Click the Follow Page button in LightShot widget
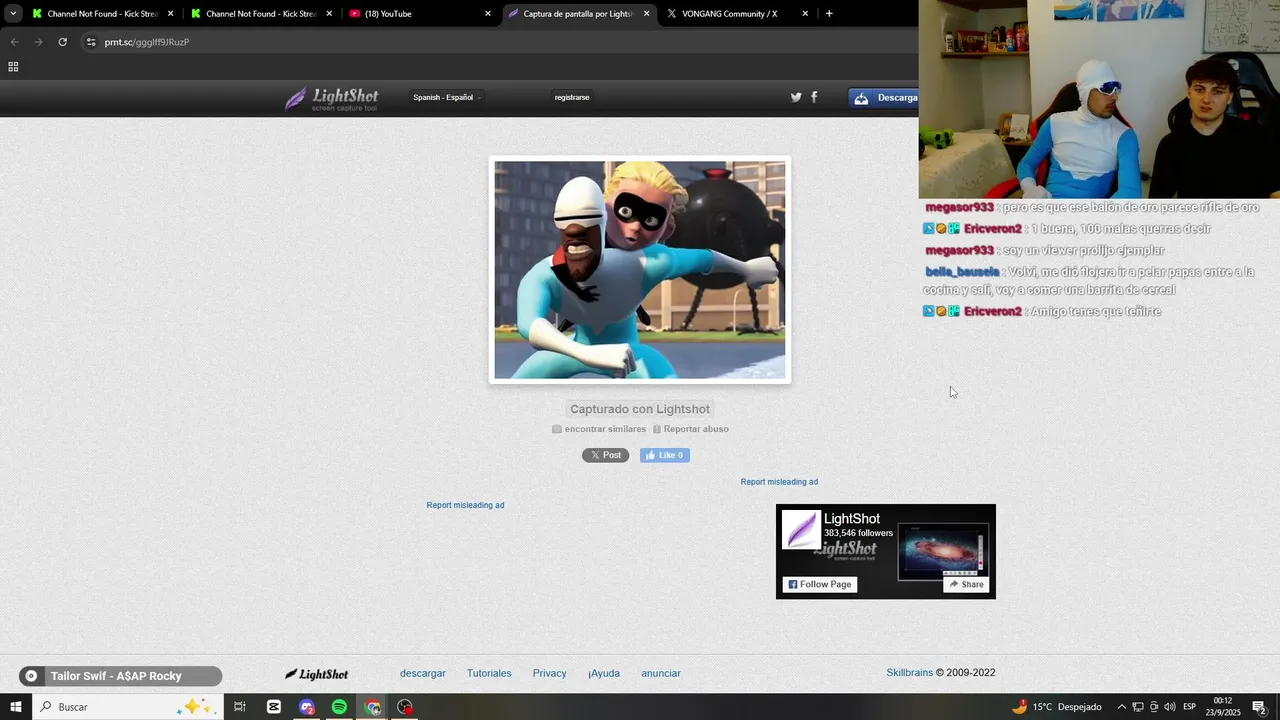Image resolution: width=1280 pixels, height=720 pixels. 820,584
